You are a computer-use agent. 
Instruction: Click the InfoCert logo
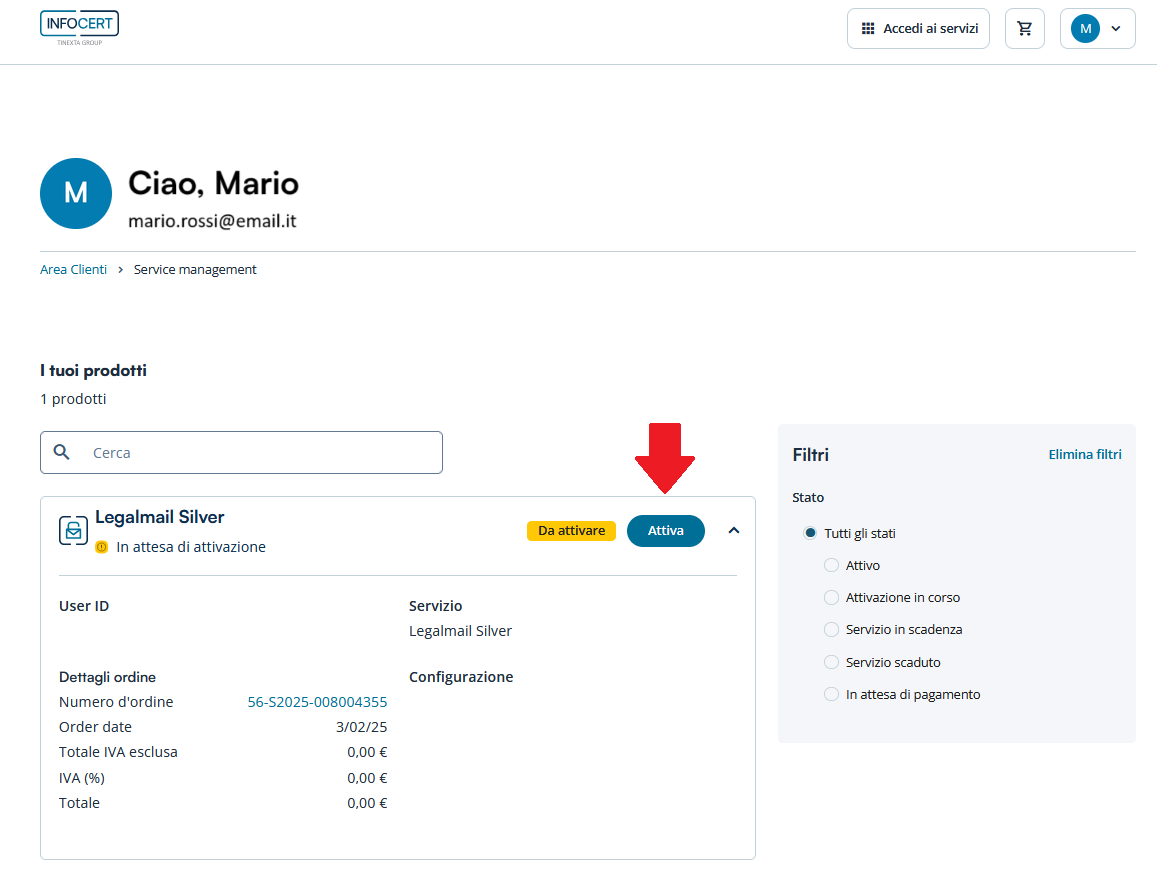point(79,27)
